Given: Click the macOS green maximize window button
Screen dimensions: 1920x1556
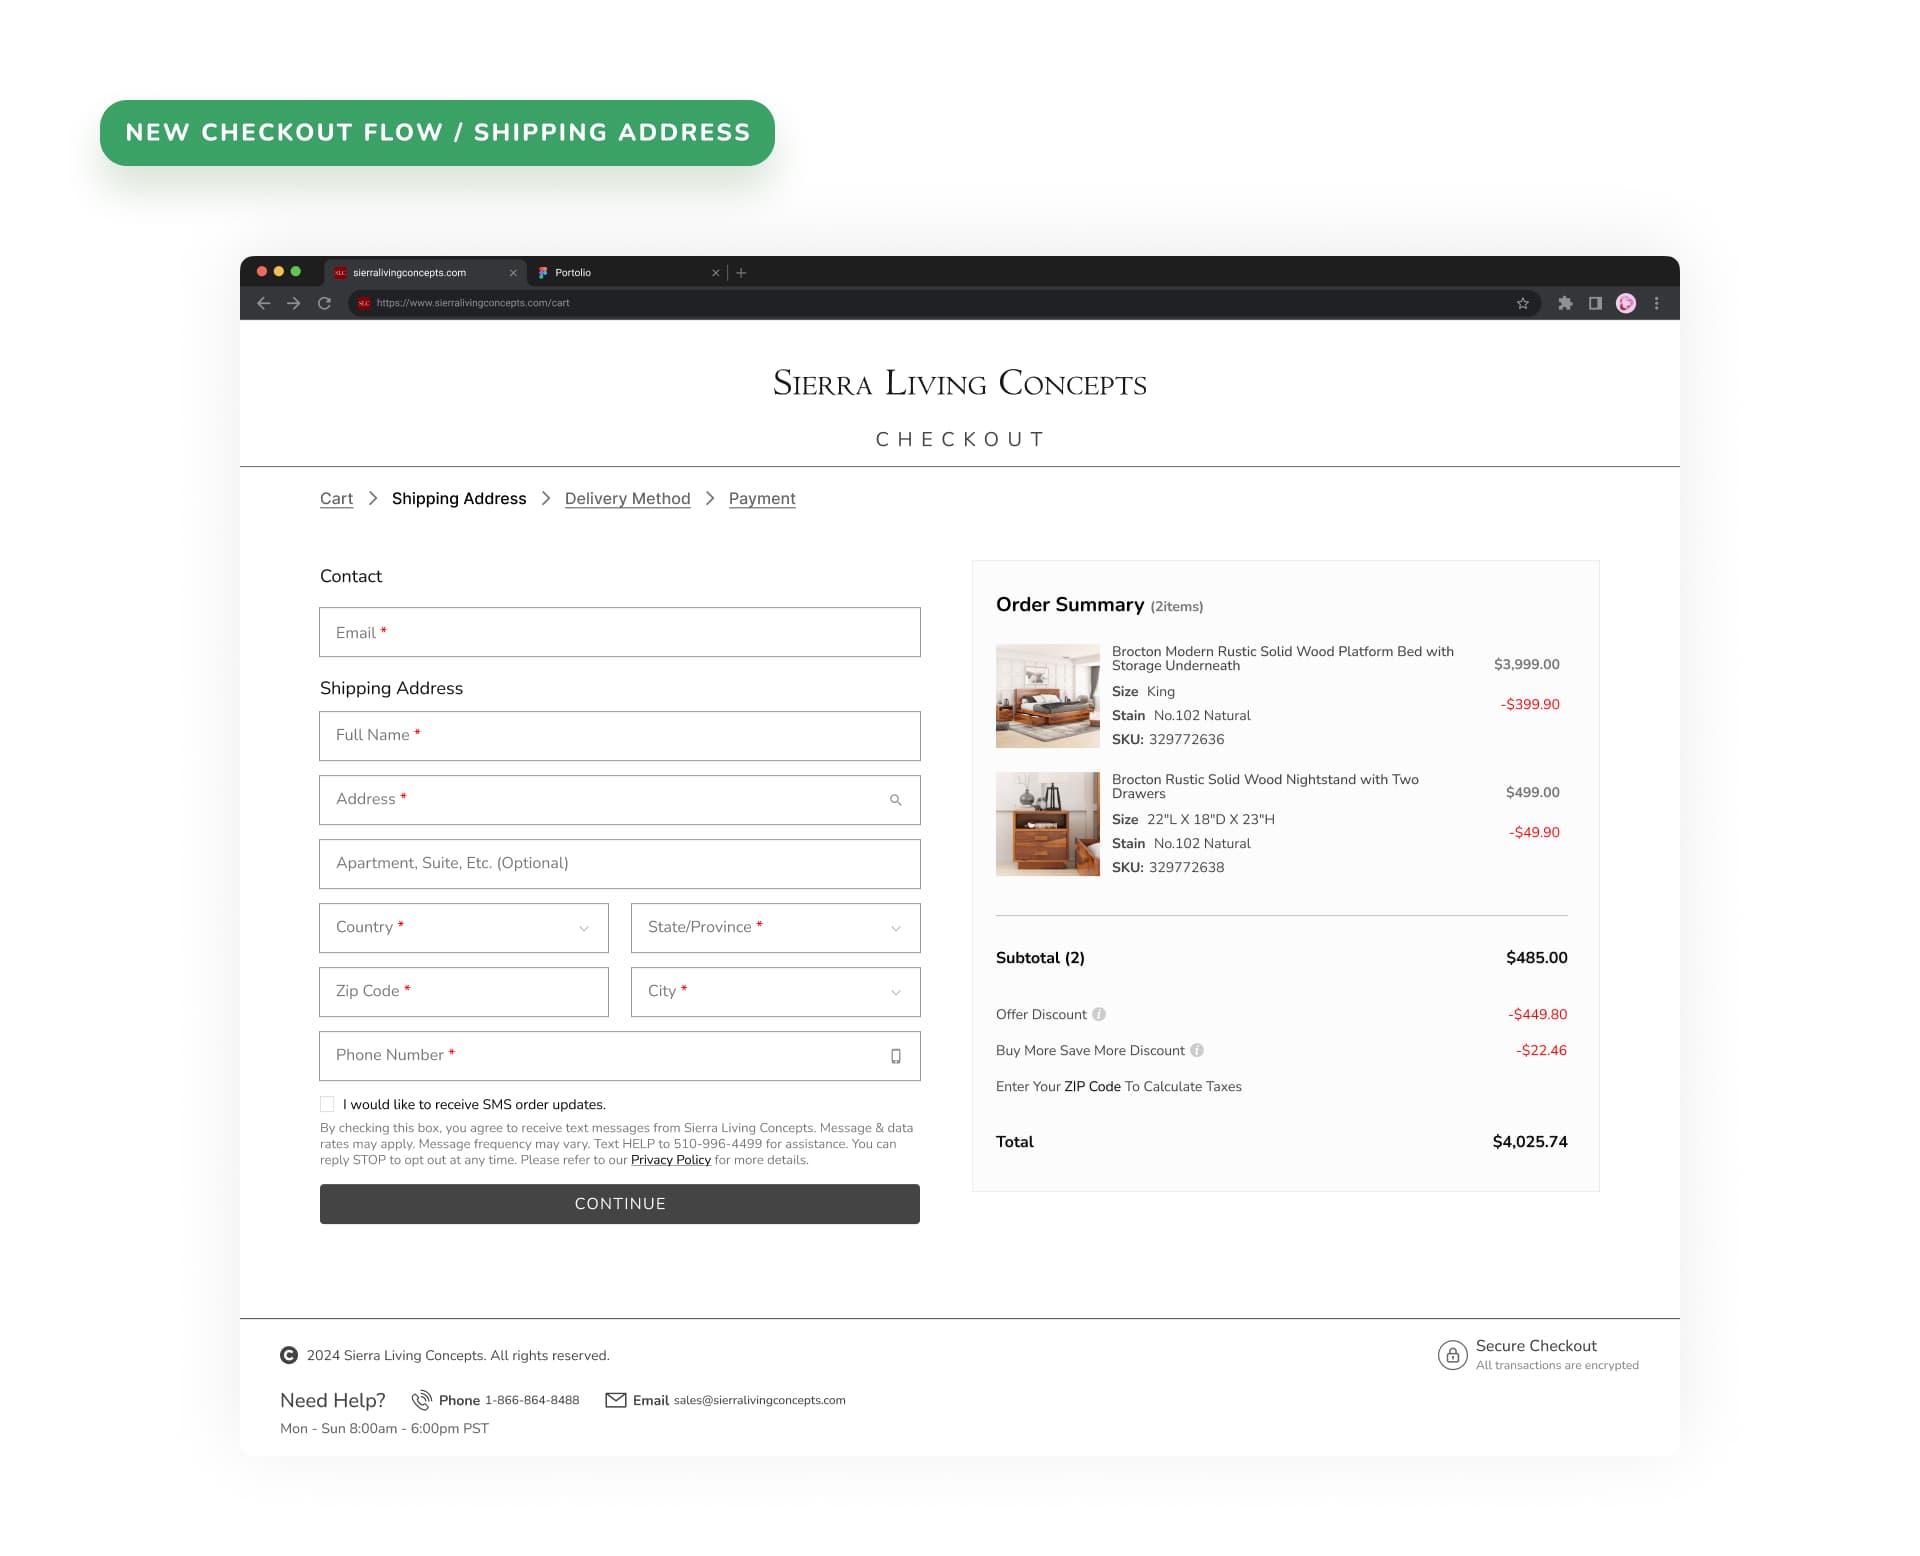Looking at the screenshot, I should (295, 271).
